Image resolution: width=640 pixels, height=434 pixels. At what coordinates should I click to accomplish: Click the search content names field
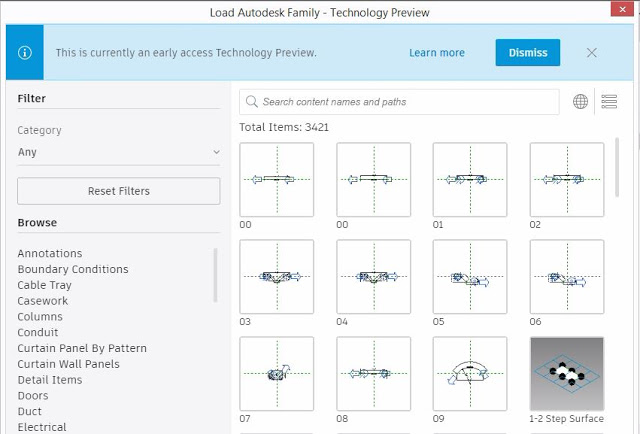tap(399, 102)
